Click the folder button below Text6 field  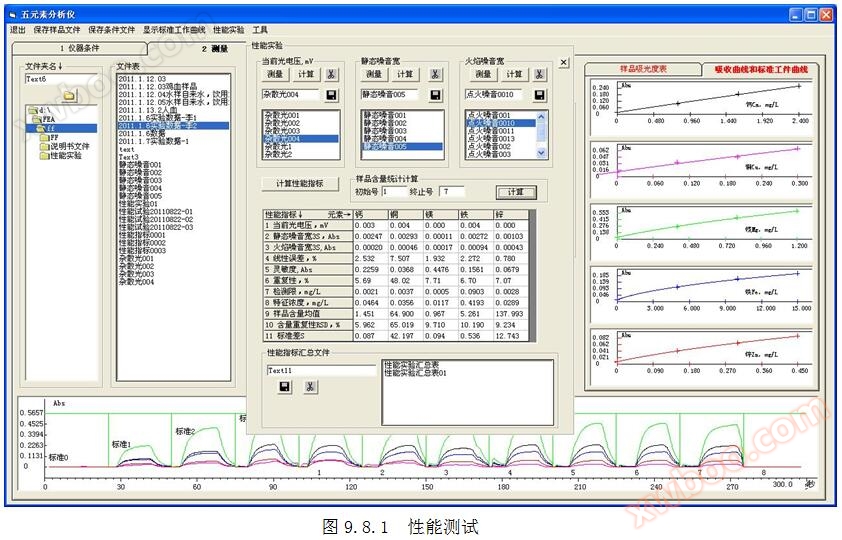[x=69, y=95]
